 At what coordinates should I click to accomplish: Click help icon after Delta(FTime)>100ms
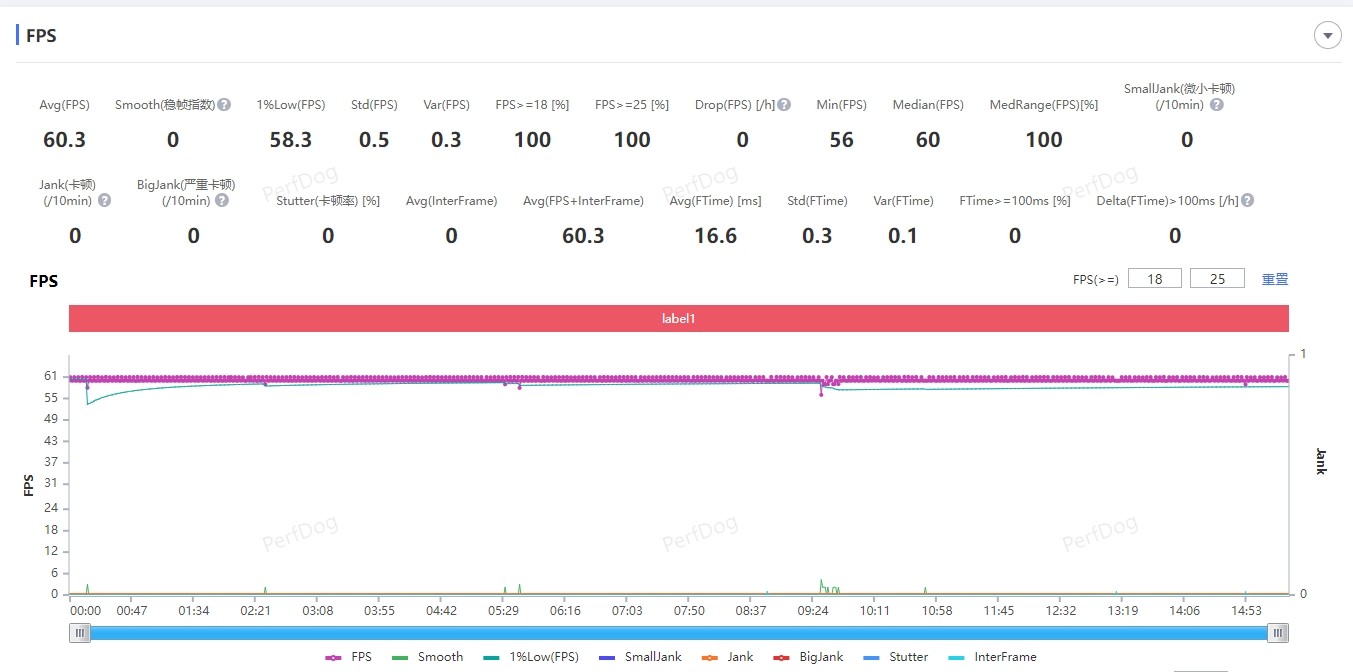click(x=1246, y=201)
